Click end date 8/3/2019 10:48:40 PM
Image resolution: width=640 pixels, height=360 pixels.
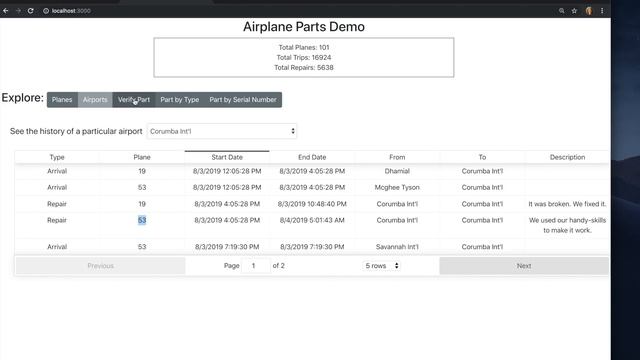(312, 204)
